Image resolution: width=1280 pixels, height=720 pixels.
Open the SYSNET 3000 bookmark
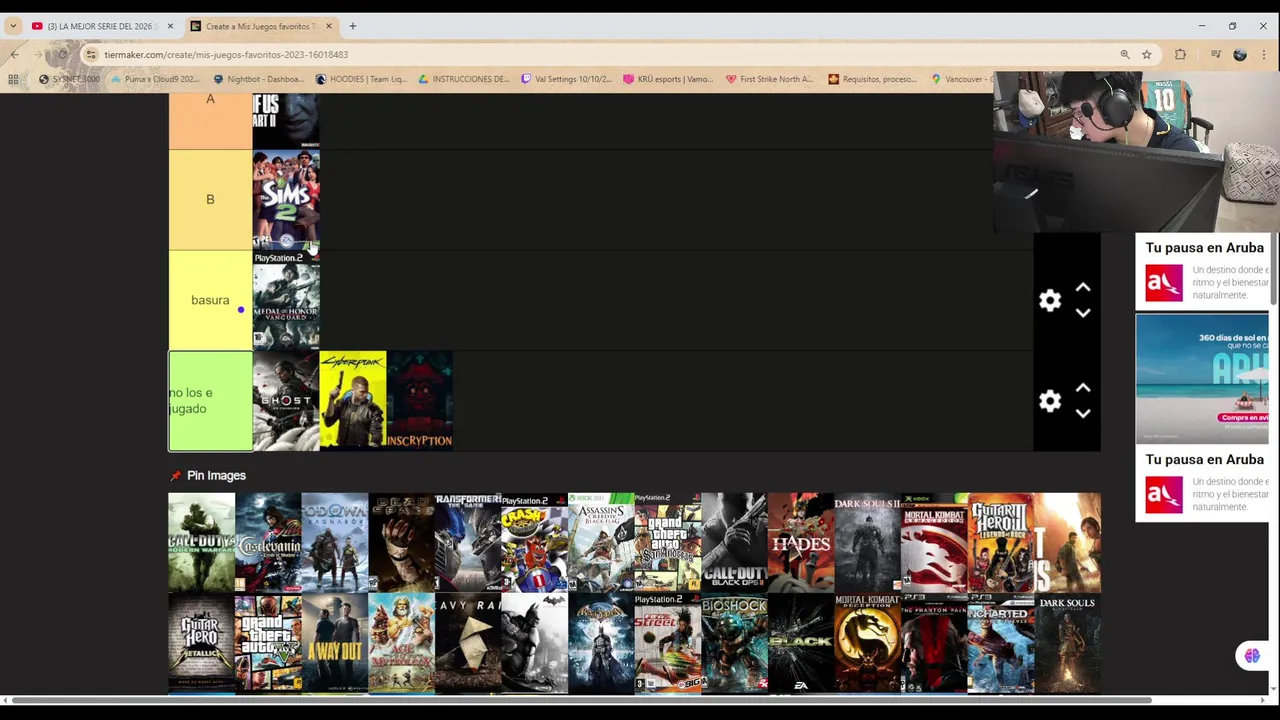pos(69,79)
